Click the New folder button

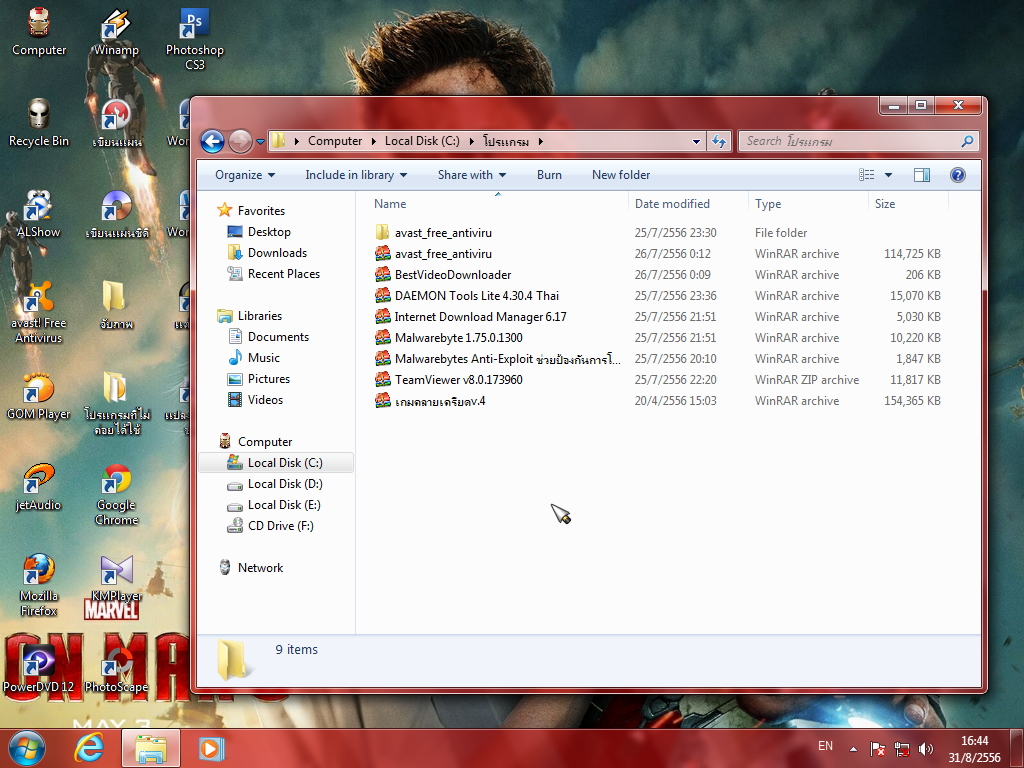(621, 175)
